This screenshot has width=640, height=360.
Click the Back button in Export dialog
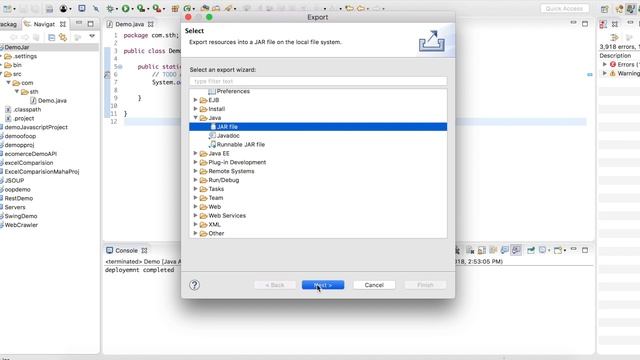coord(275,285)
